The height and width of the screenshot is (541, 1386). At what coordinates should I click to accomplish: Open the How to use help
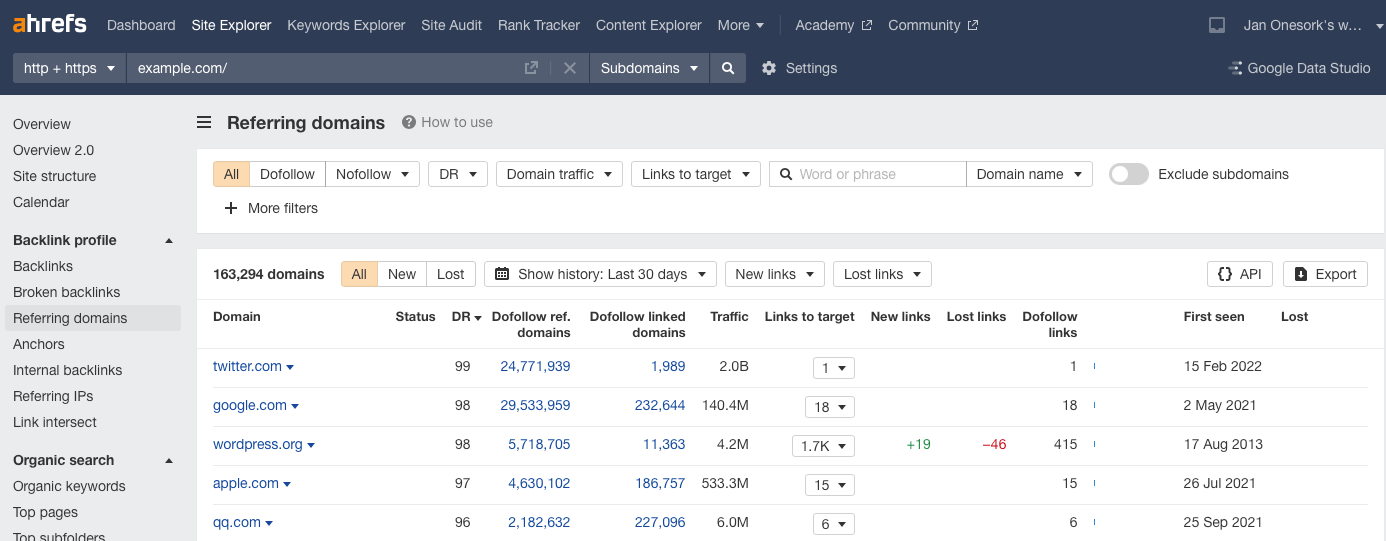tap(447, 122)
